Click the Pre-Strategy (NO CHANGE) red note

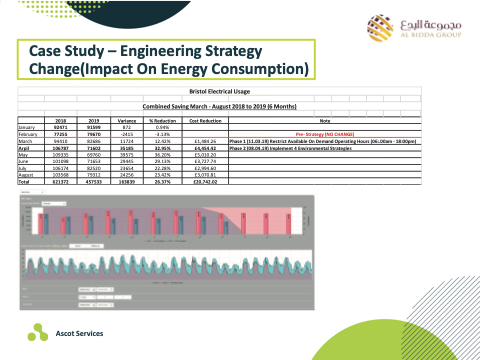click(x=325, y=134)
